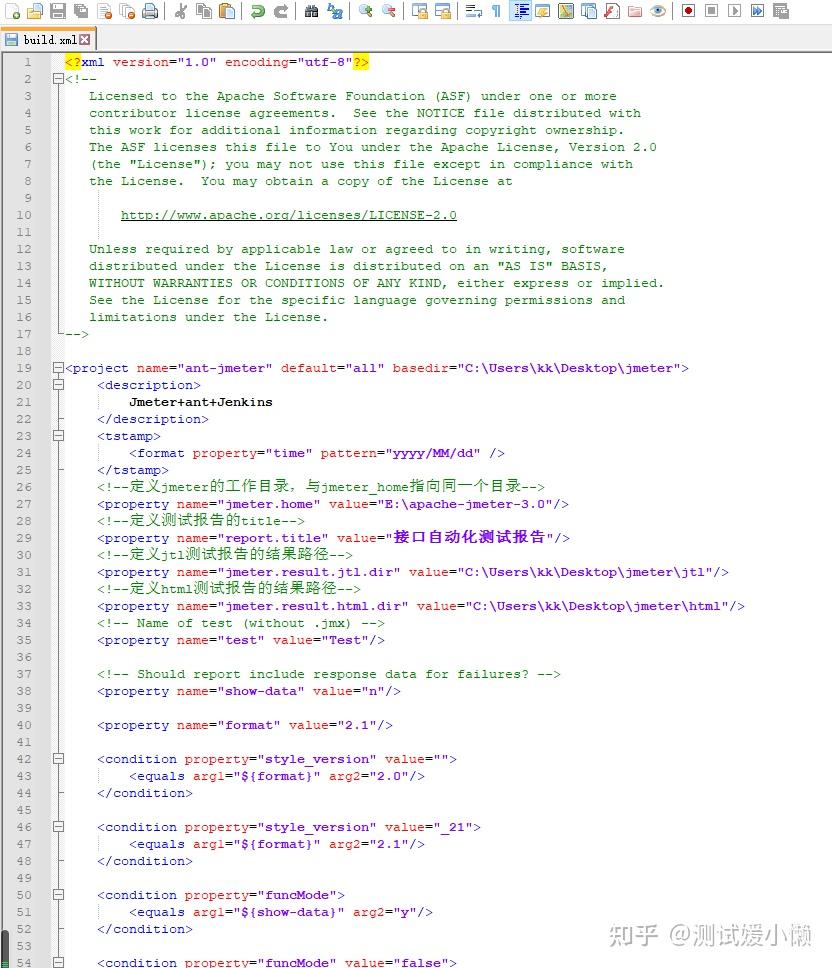Undo the last edit with green arrow
The image size is (832, 968).
[x=257, y=10]
